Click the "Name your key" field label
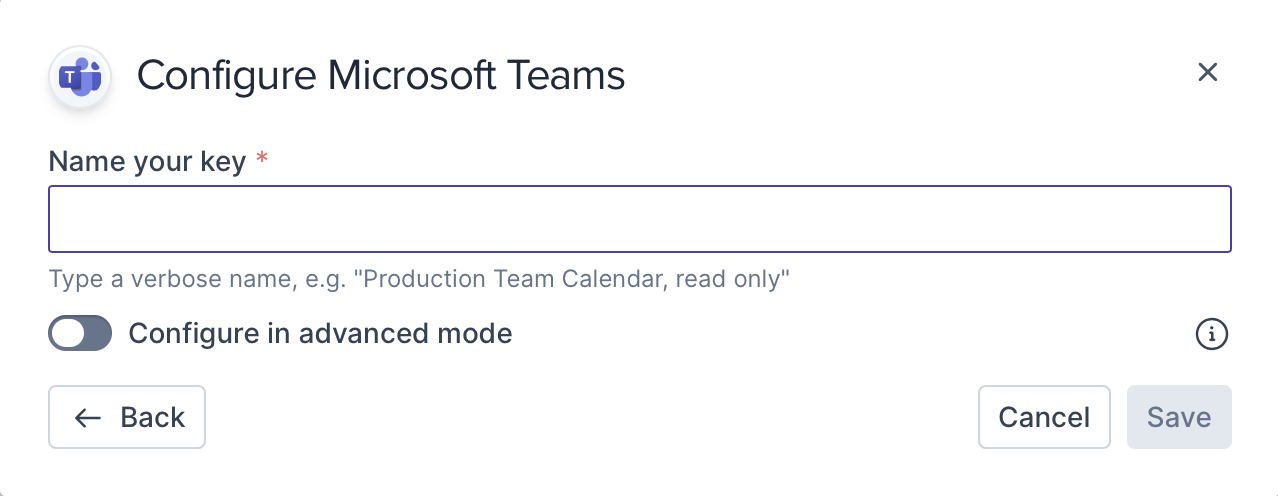 click(147, 161)
